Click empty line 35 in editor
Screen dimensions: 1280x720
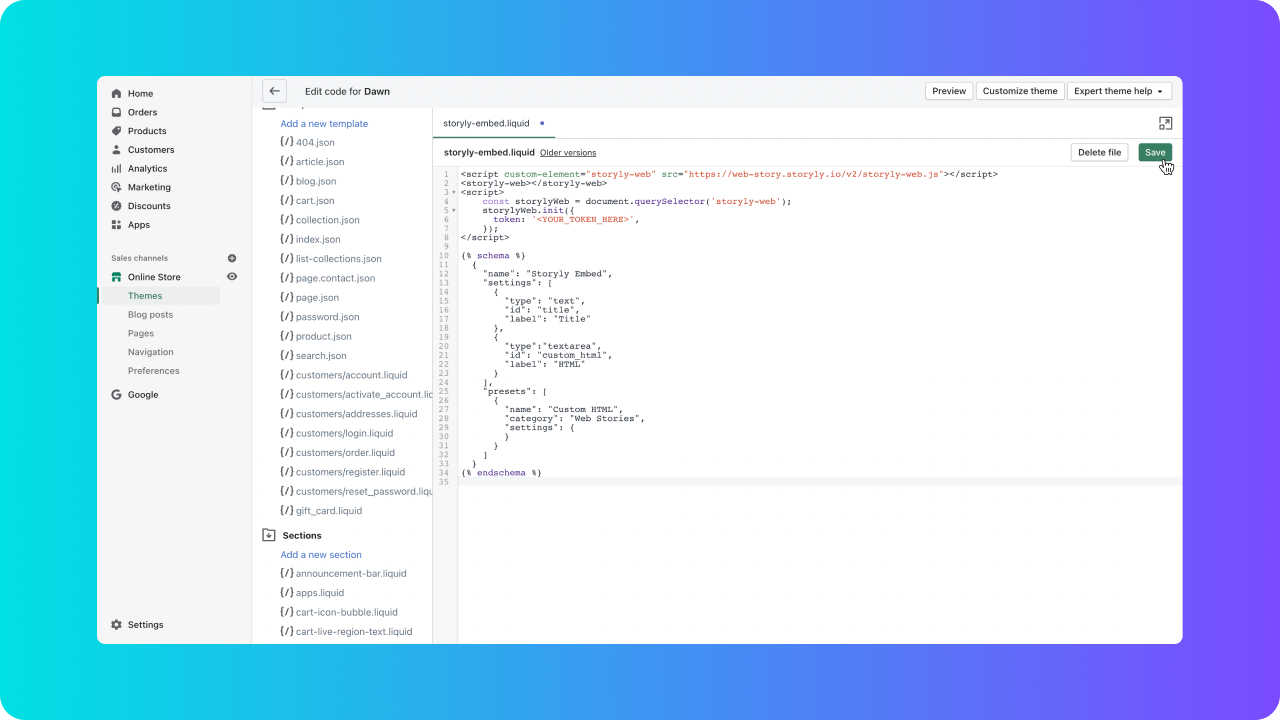pos(820,482)
